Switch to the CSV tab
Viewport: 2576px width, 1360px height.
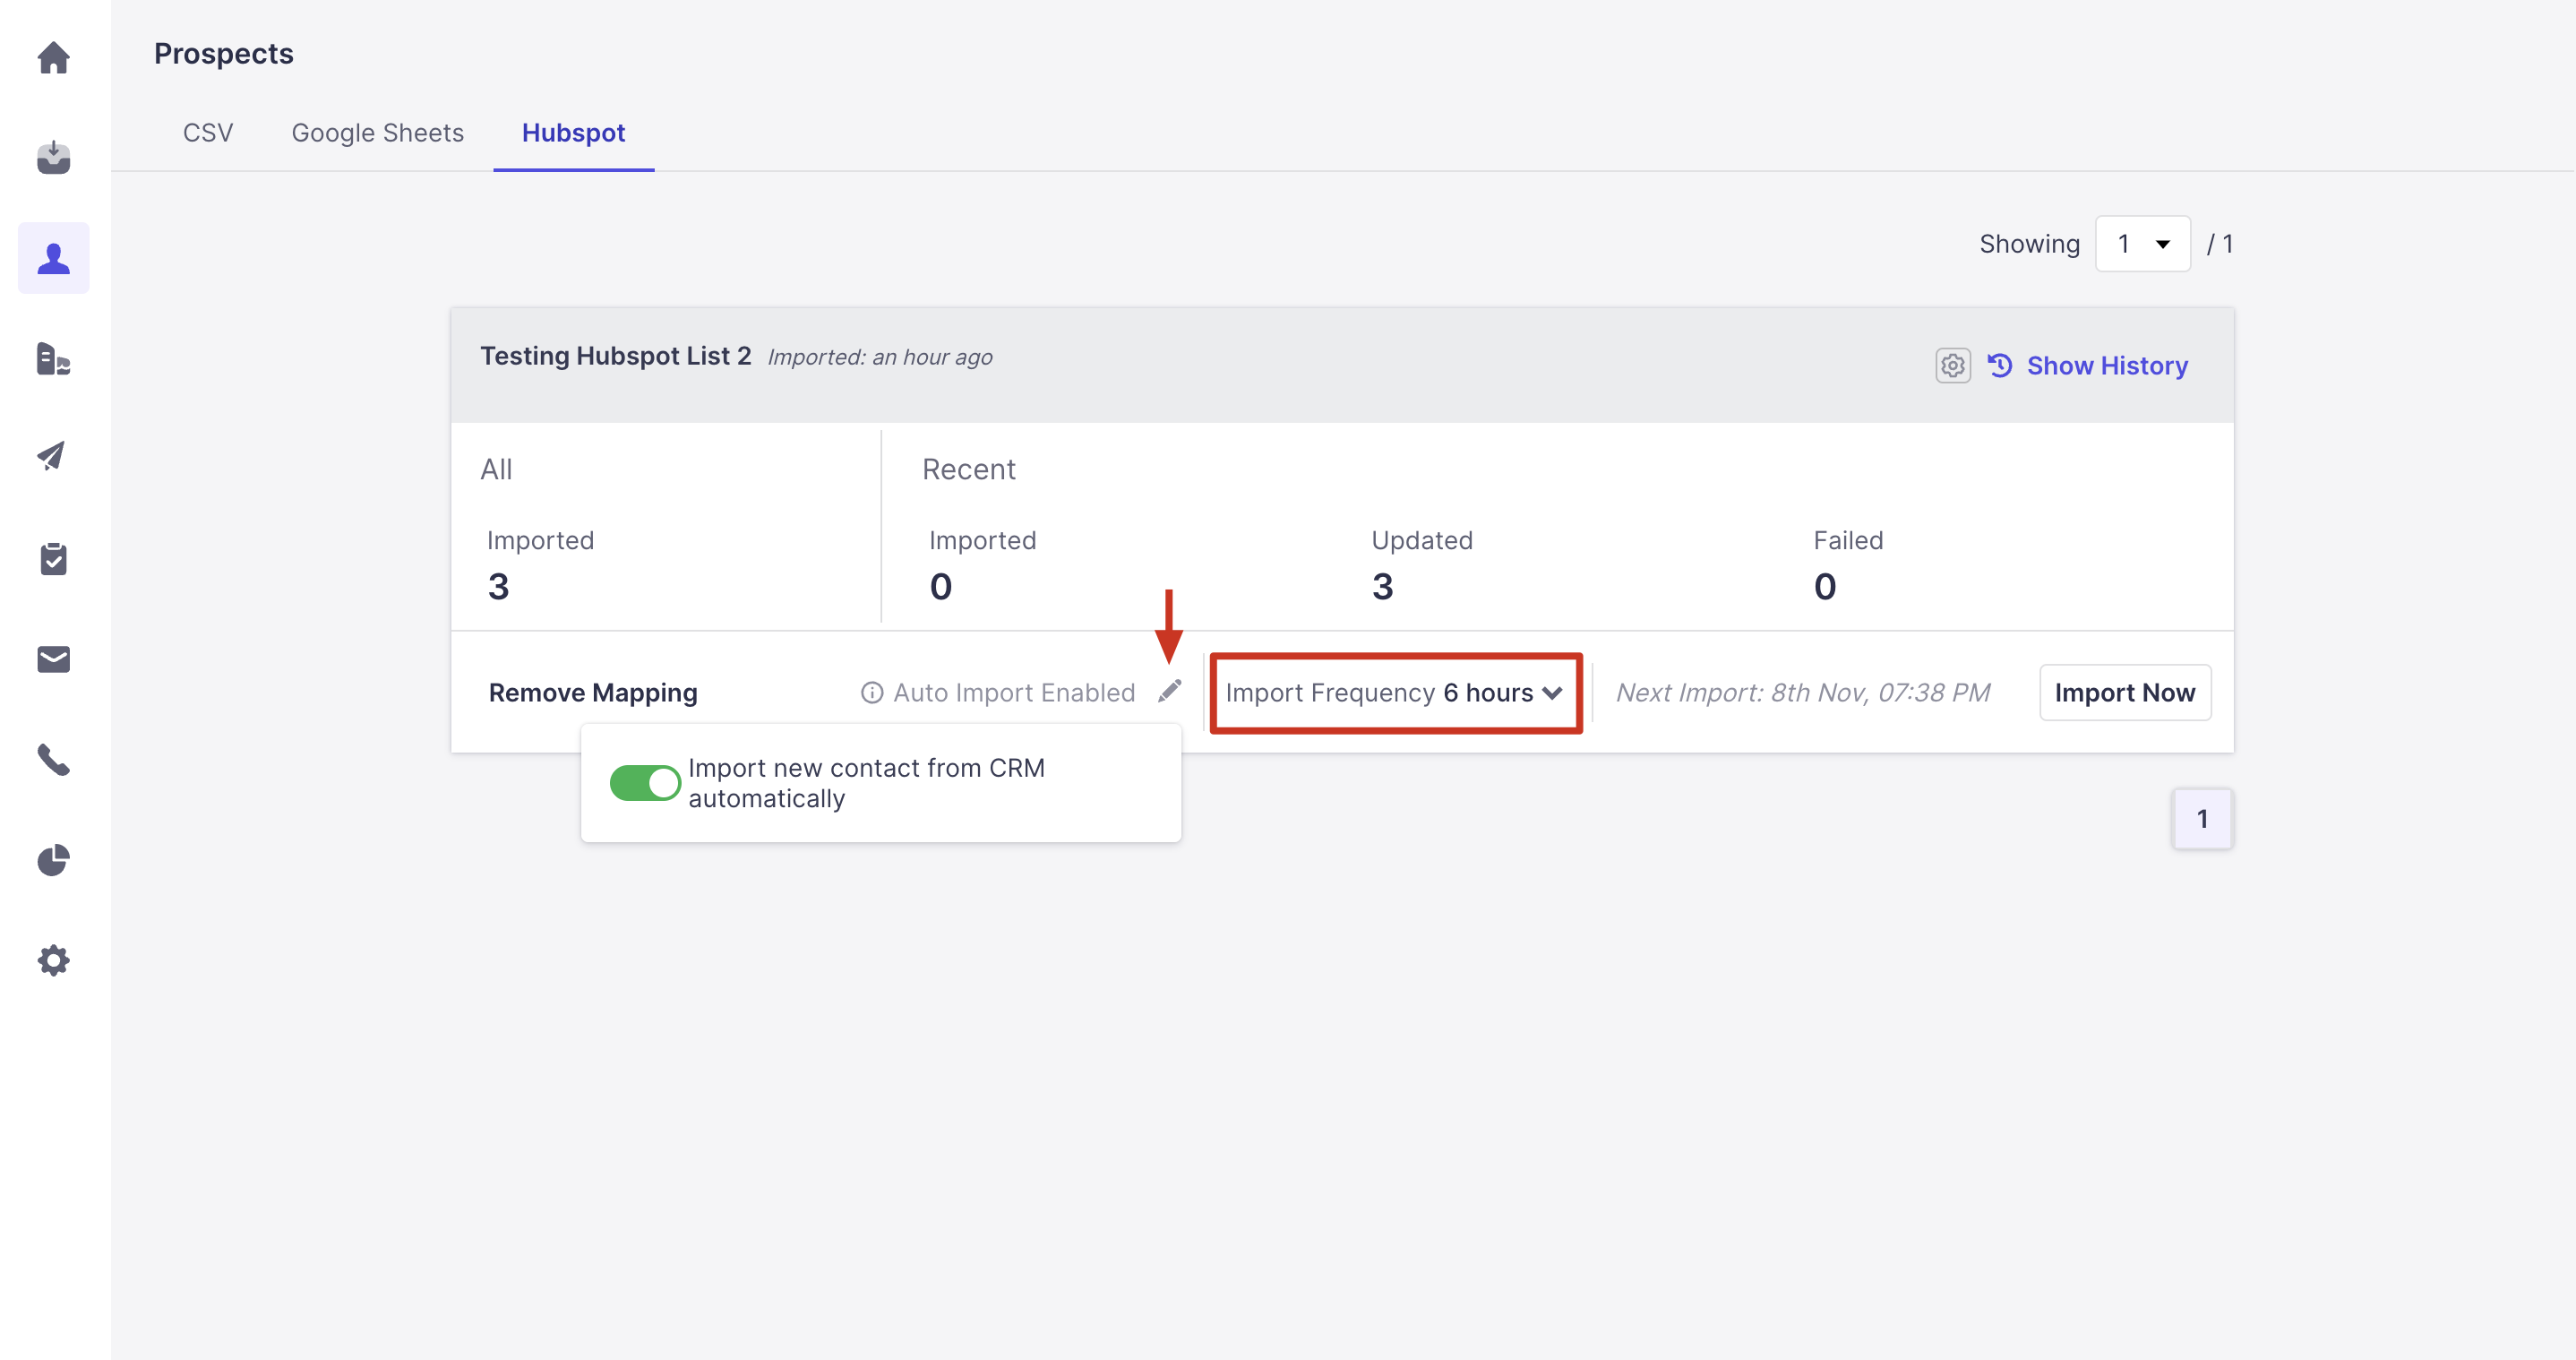click(208, 133)
